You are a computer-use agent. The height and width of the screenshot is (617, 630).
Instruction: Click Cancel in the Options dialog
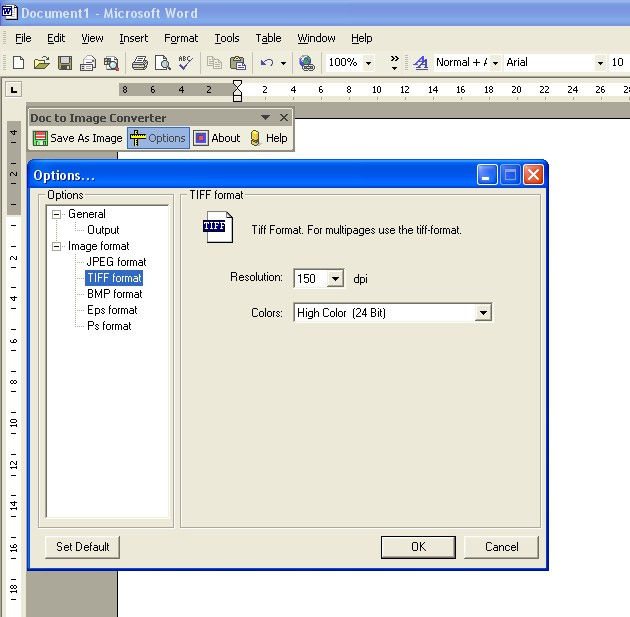tap(501, 547)
